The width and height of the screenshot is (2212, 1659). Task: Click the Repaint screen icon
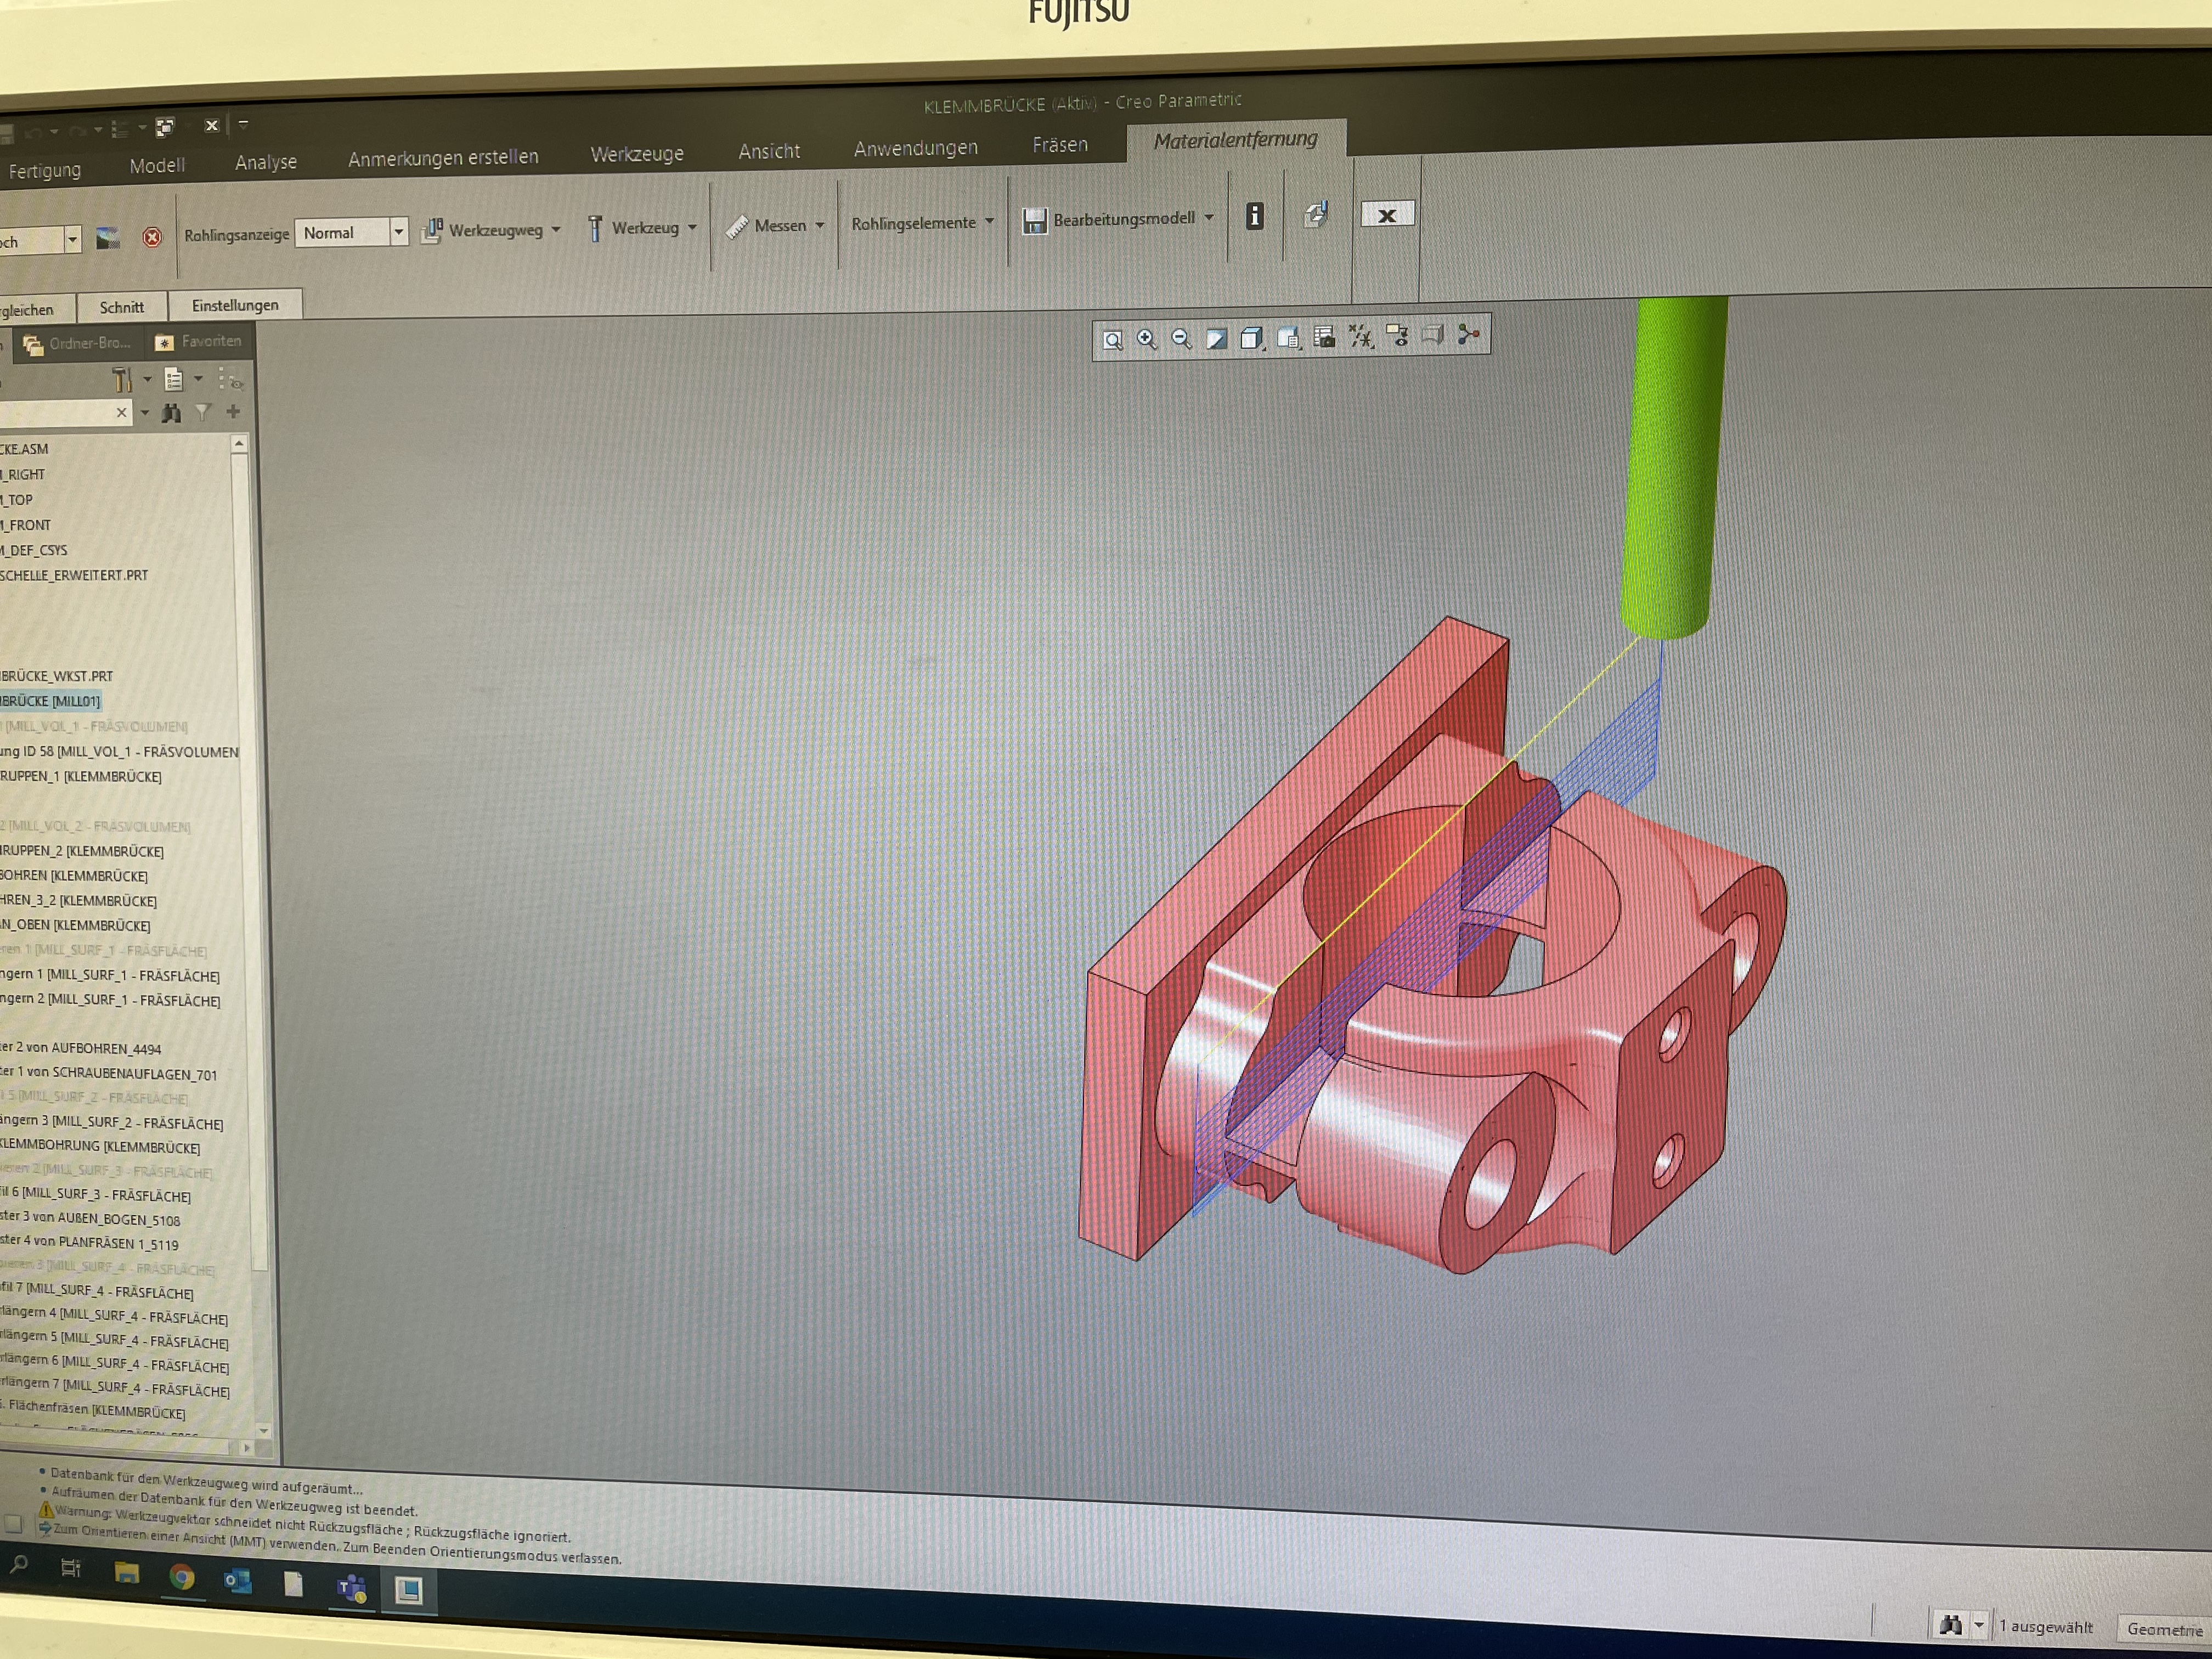click(x=1216, y=339)
